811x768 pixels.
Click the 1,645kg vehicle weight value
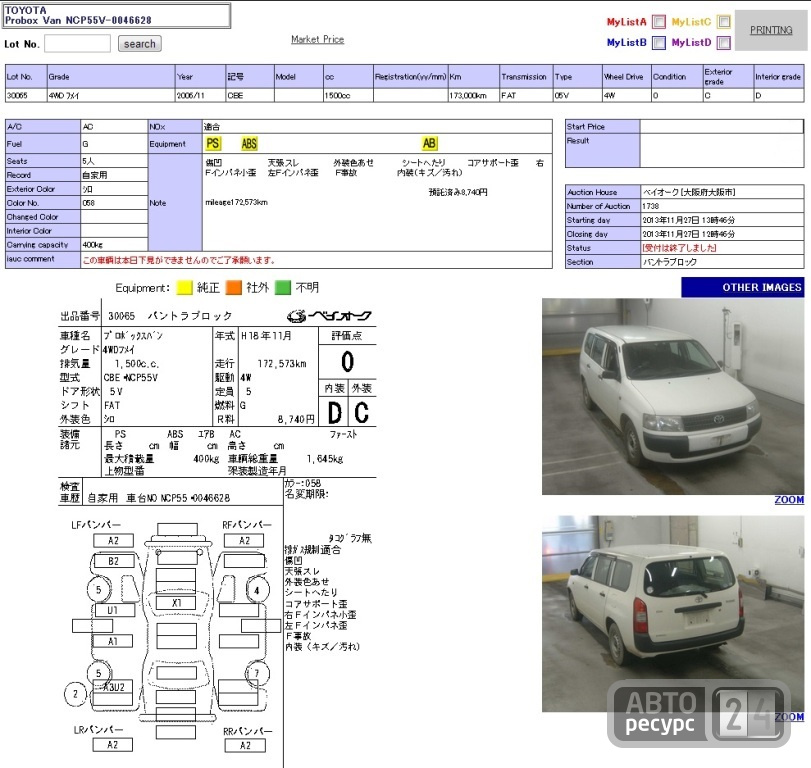[324, 459]
